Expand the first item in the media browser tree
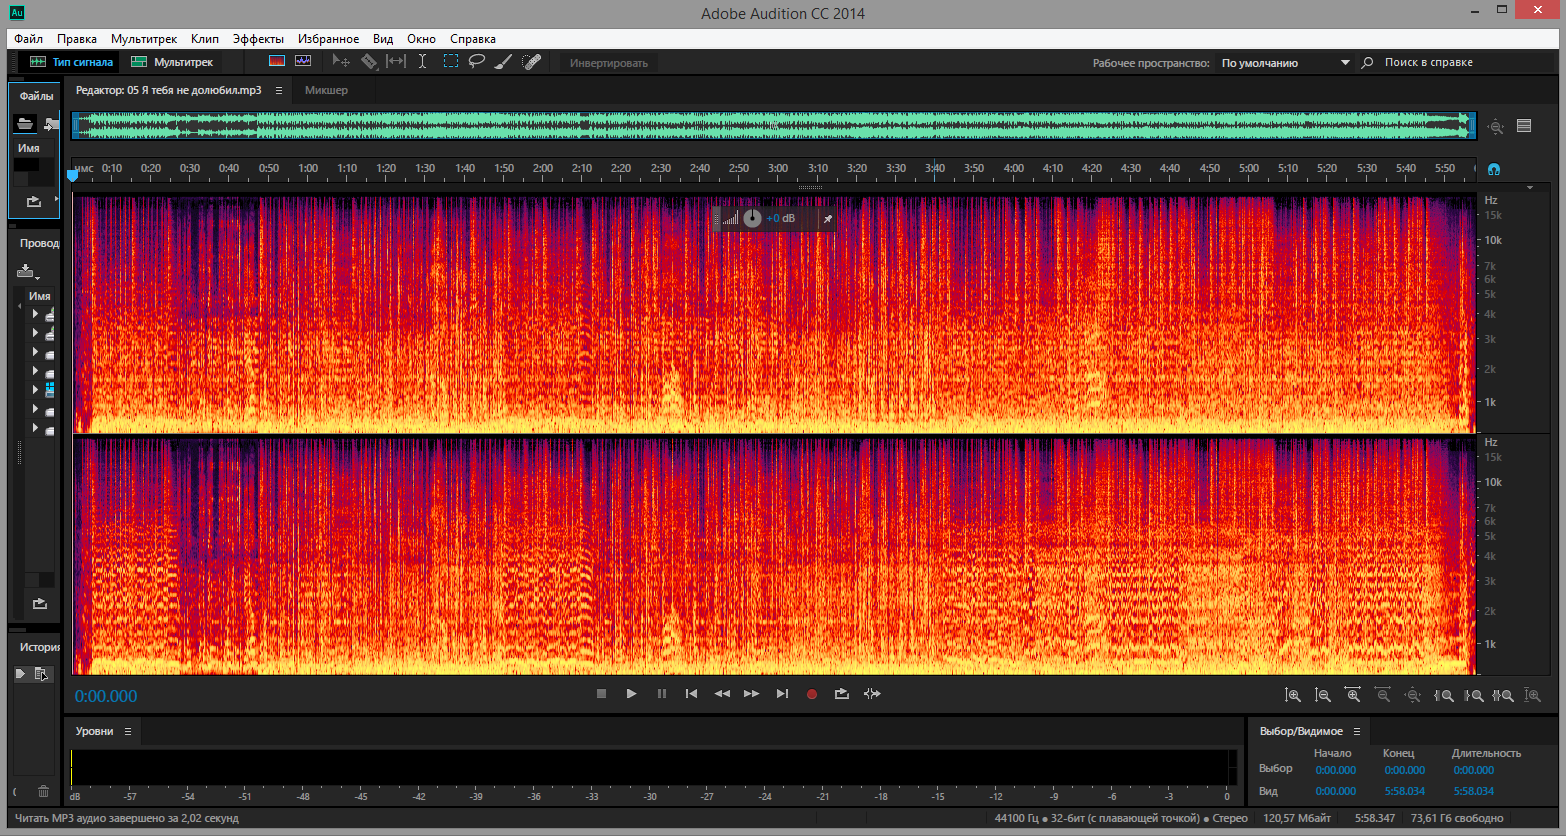The image size is (1566, 836). click(x=35, y=314)
